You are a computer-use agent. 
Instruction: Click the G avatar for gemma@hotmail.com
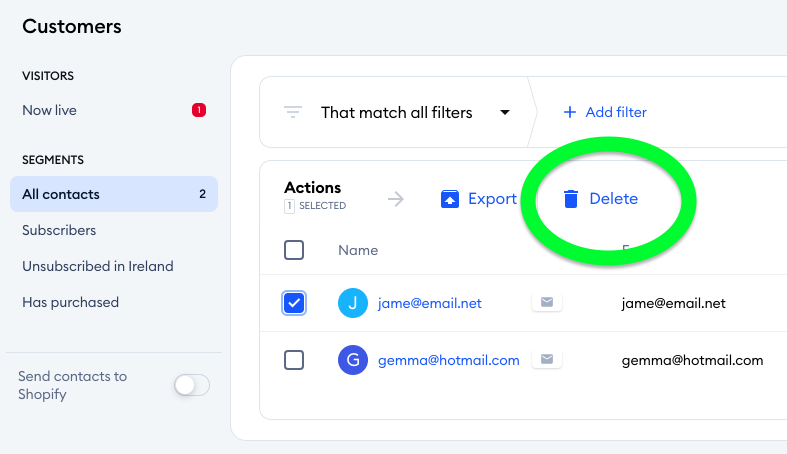pos(353,360)
